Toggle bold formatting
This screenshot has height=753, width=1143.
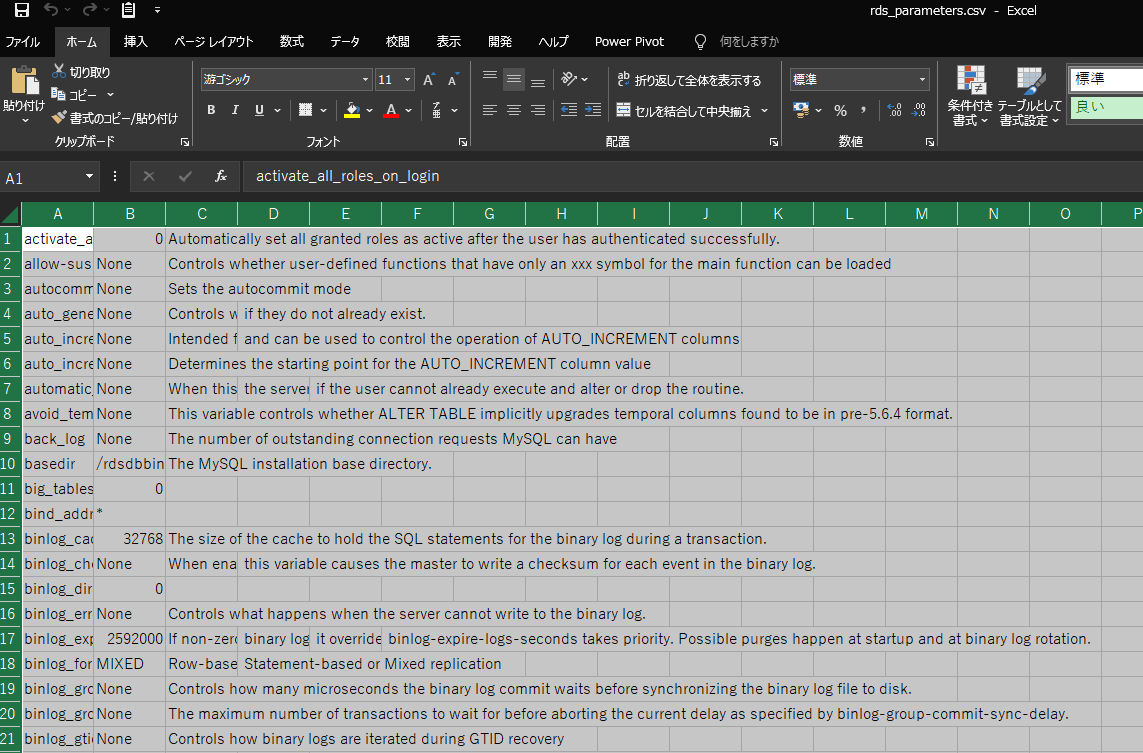pos(211,110)
